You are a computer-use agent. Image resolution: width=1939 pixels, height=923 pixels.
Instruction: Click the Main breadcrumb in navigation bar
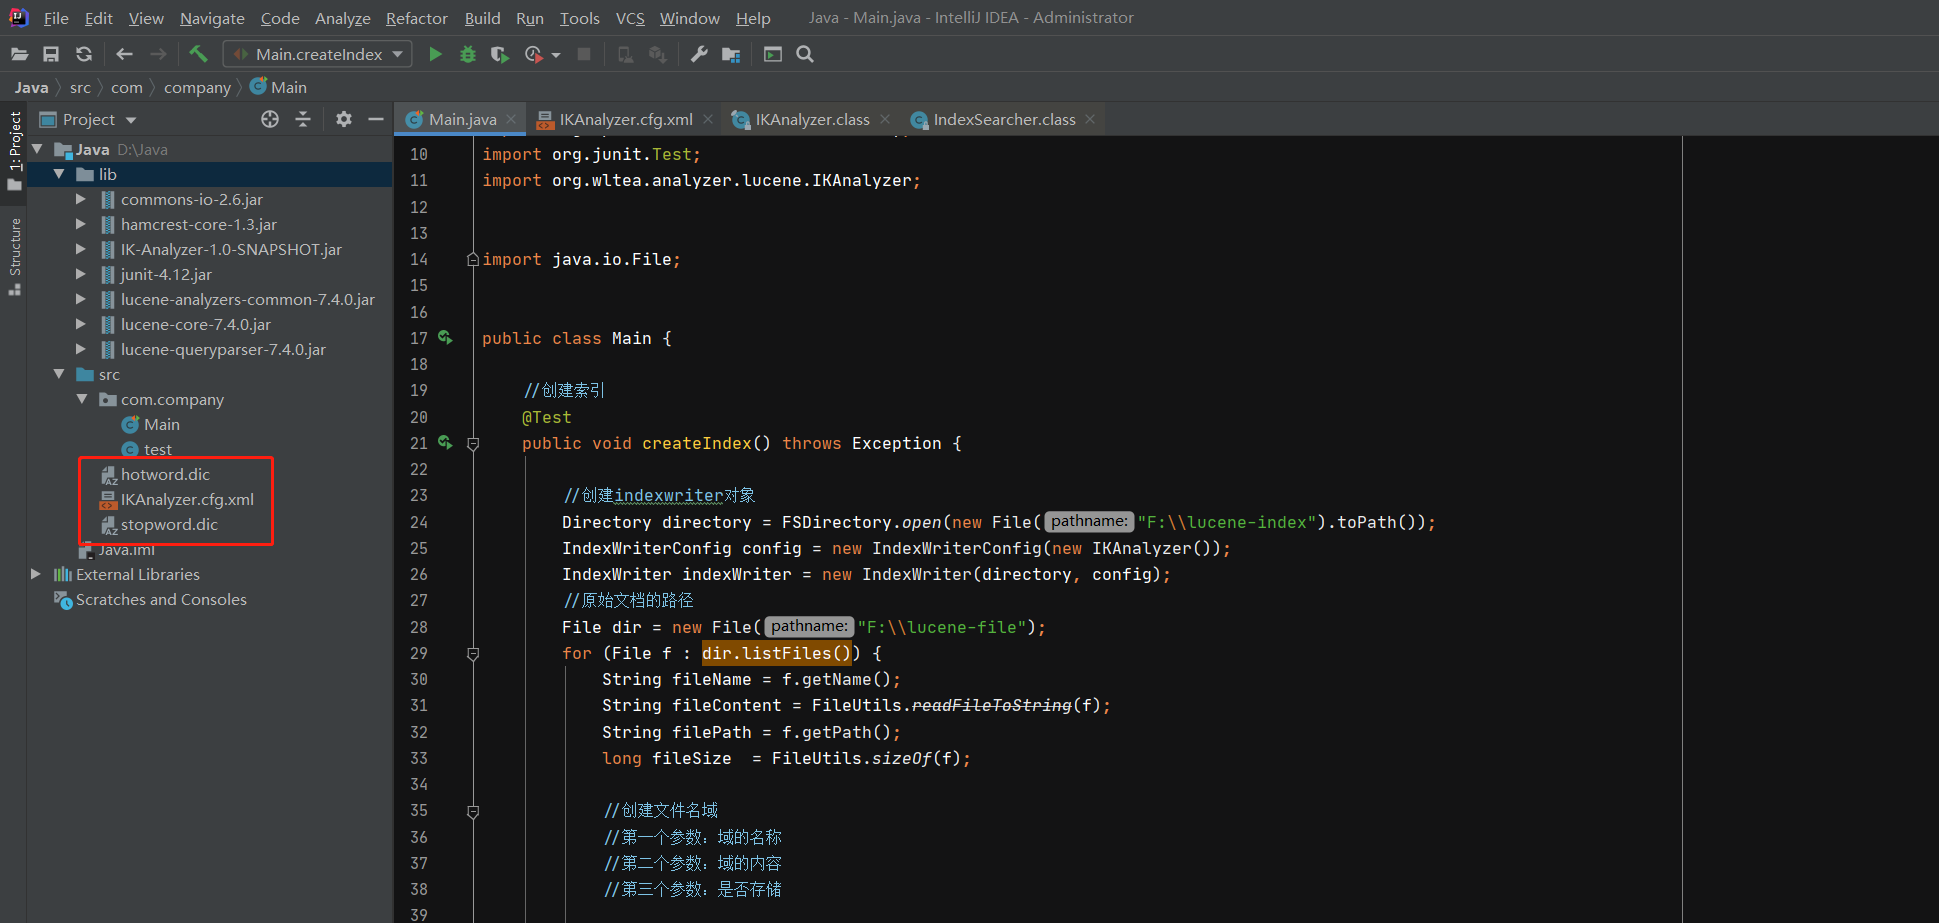tap(278, 87)
